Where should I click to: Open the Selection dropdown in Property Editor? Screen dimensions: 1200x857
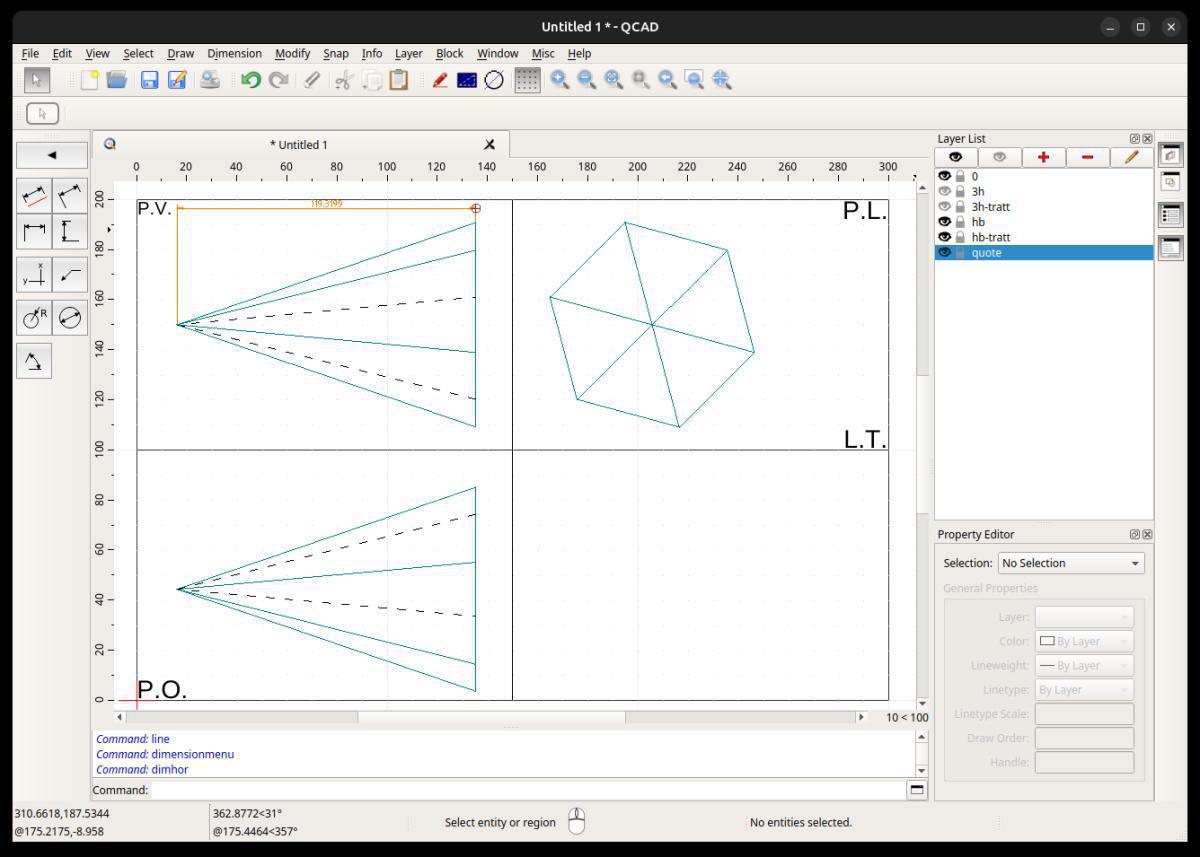pos(1070,563)
